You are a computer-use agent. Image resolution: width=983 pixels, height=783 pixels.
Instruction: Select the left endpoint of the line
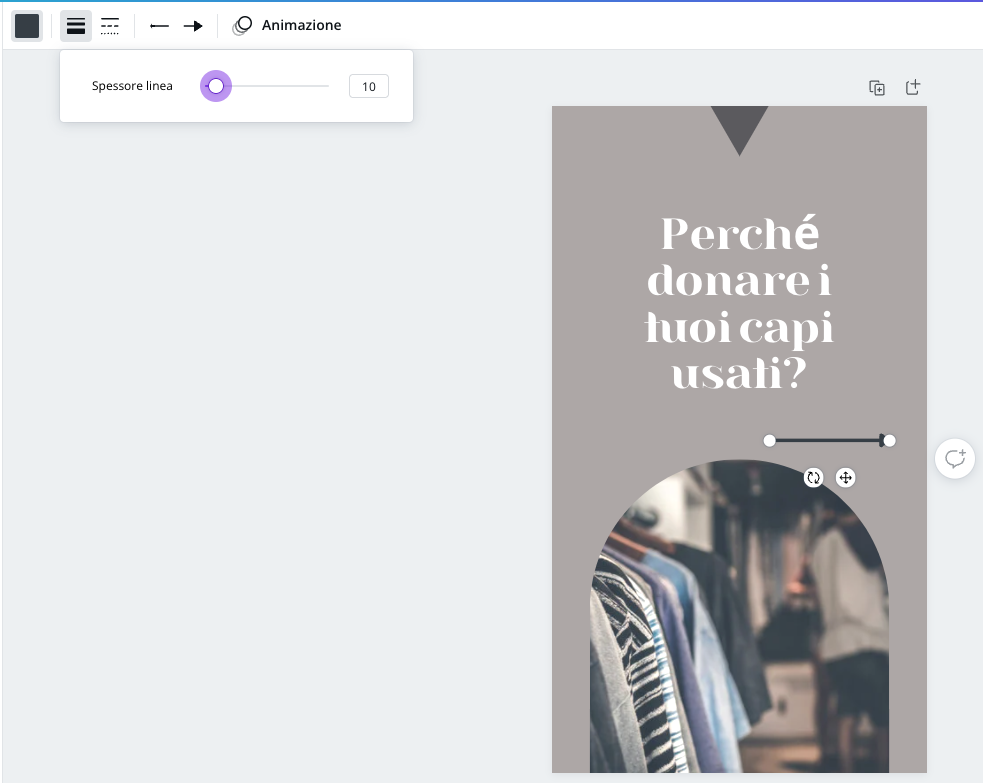(x=769, y=441)
